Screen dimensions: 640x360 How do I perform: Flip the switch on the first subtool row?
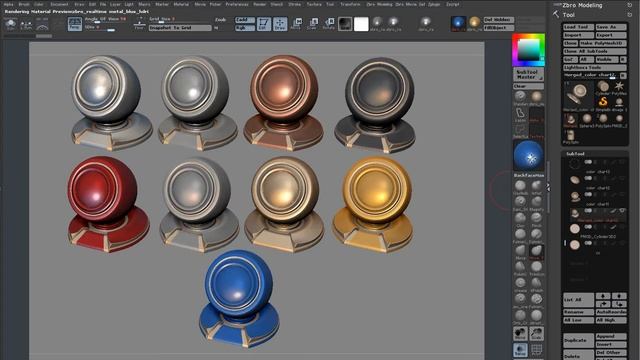588,162
